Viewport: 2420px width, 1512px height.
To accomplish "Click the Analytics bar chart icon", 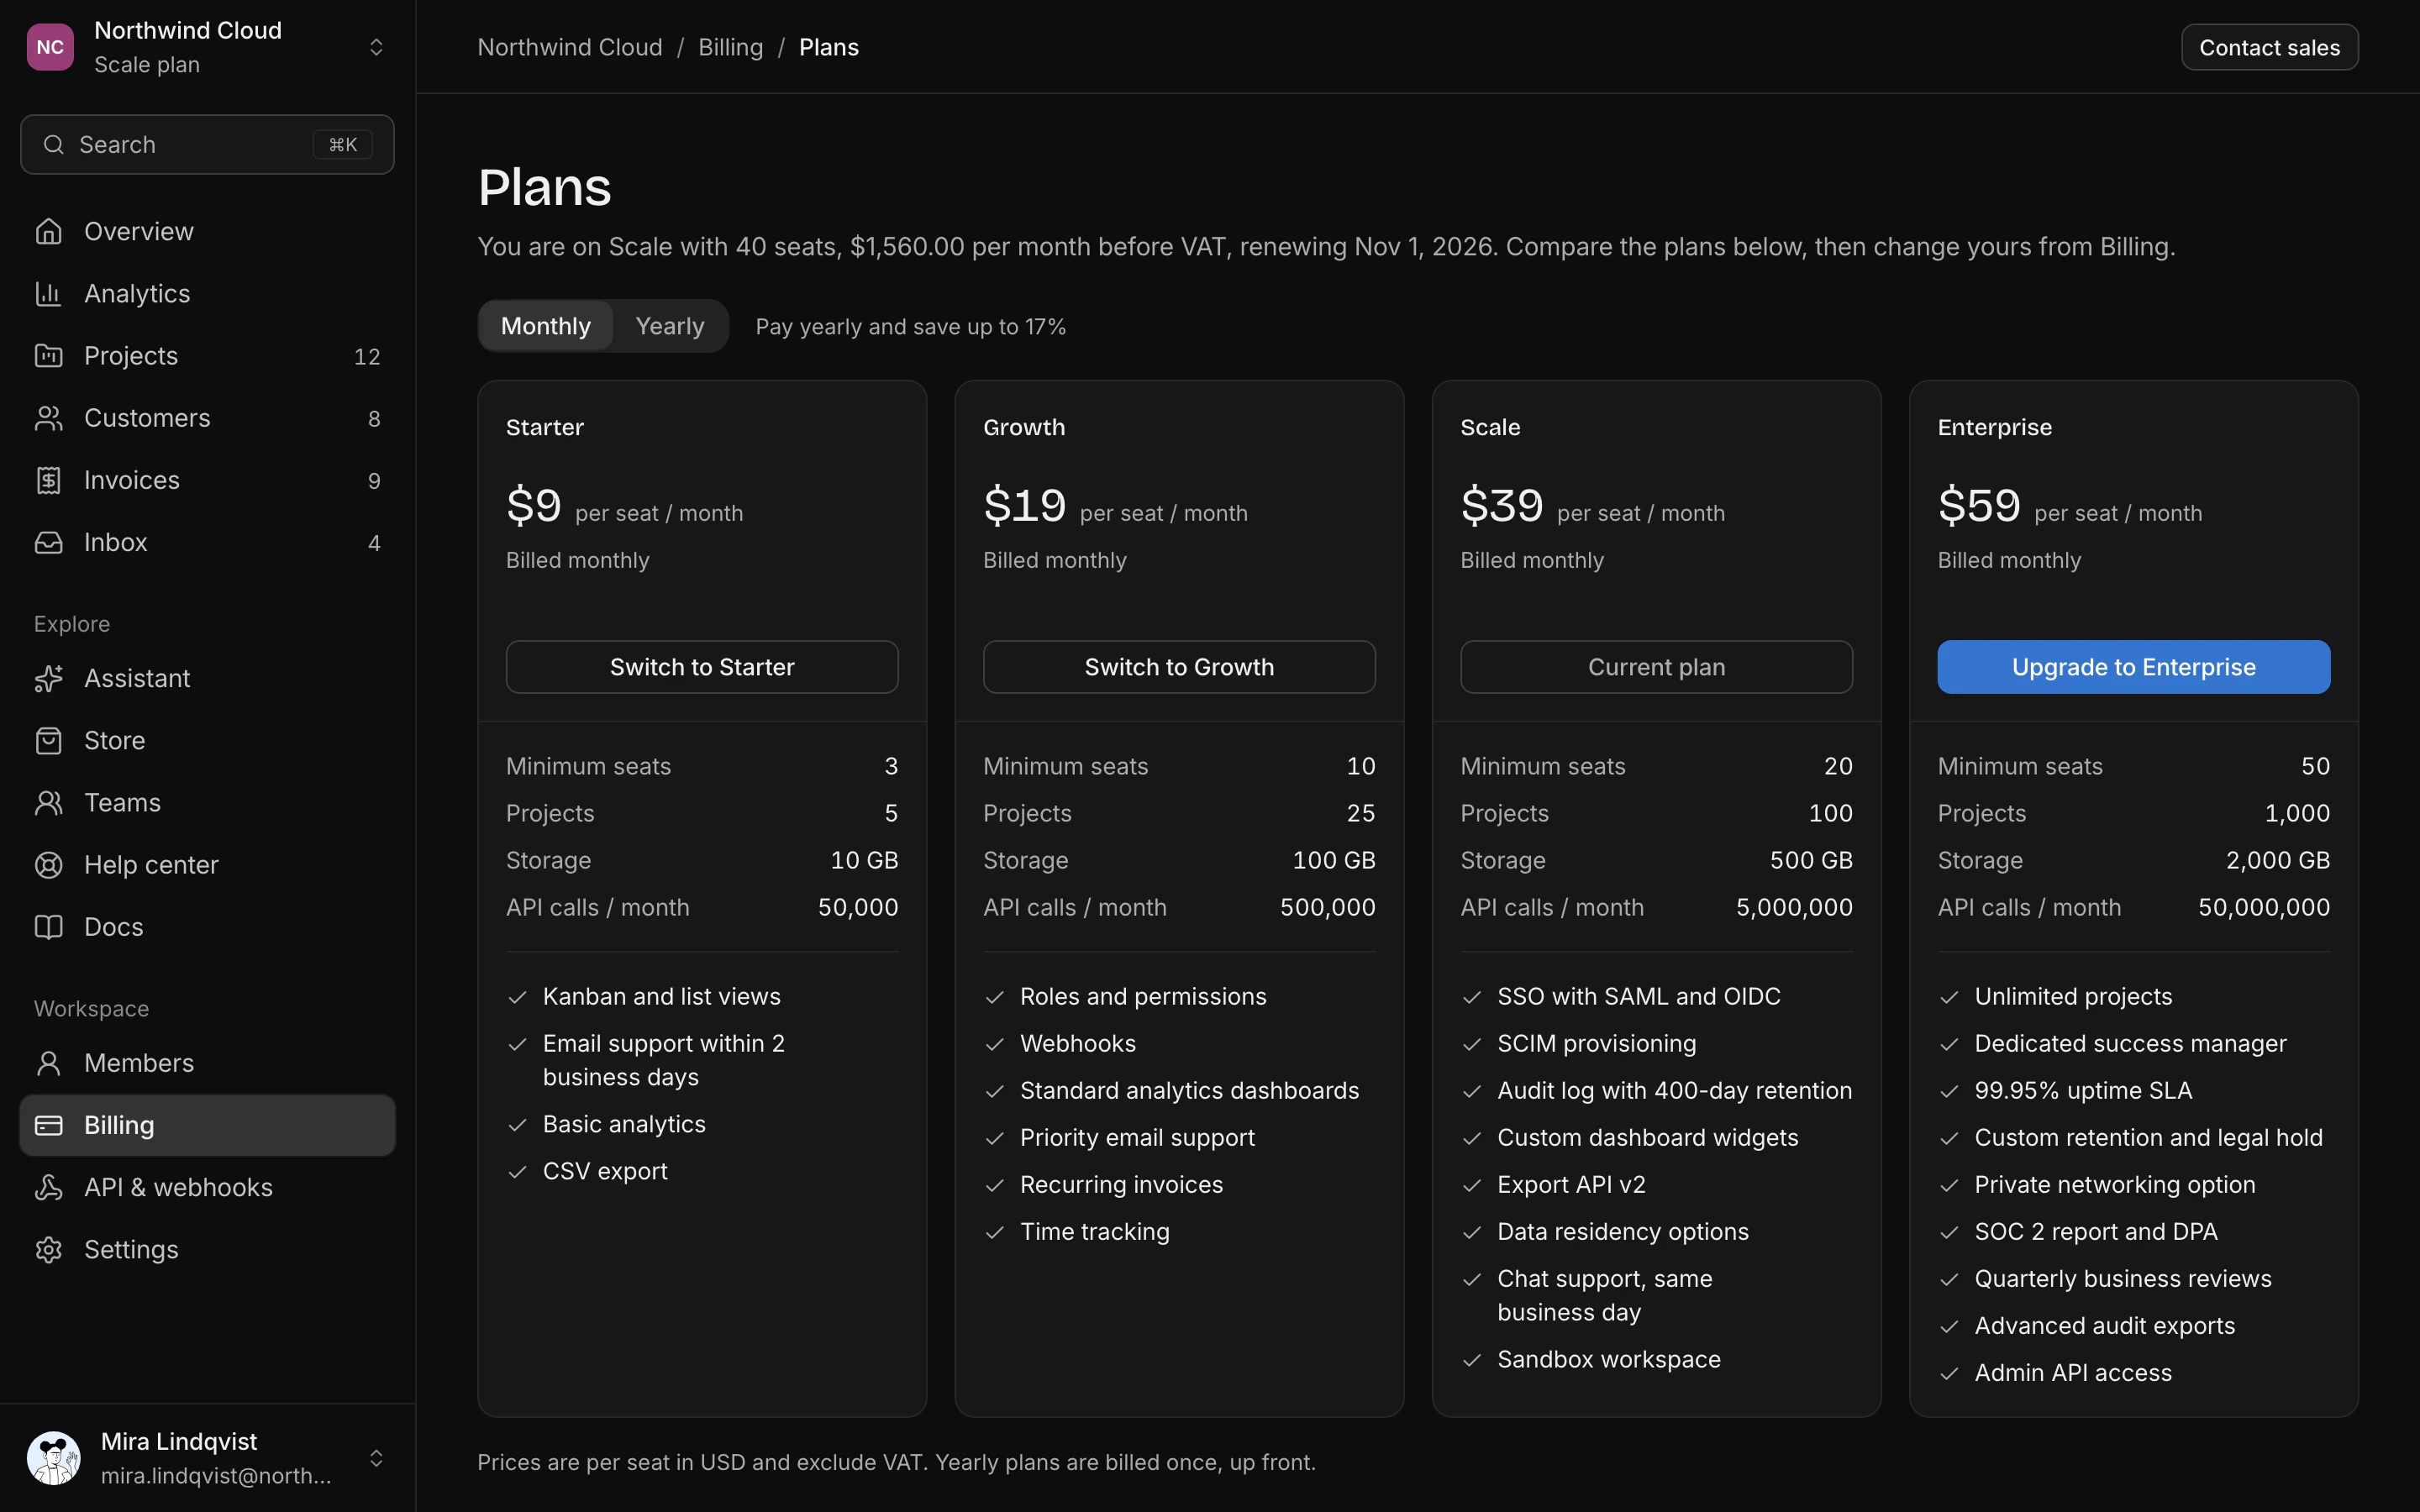I will [49, 294].
